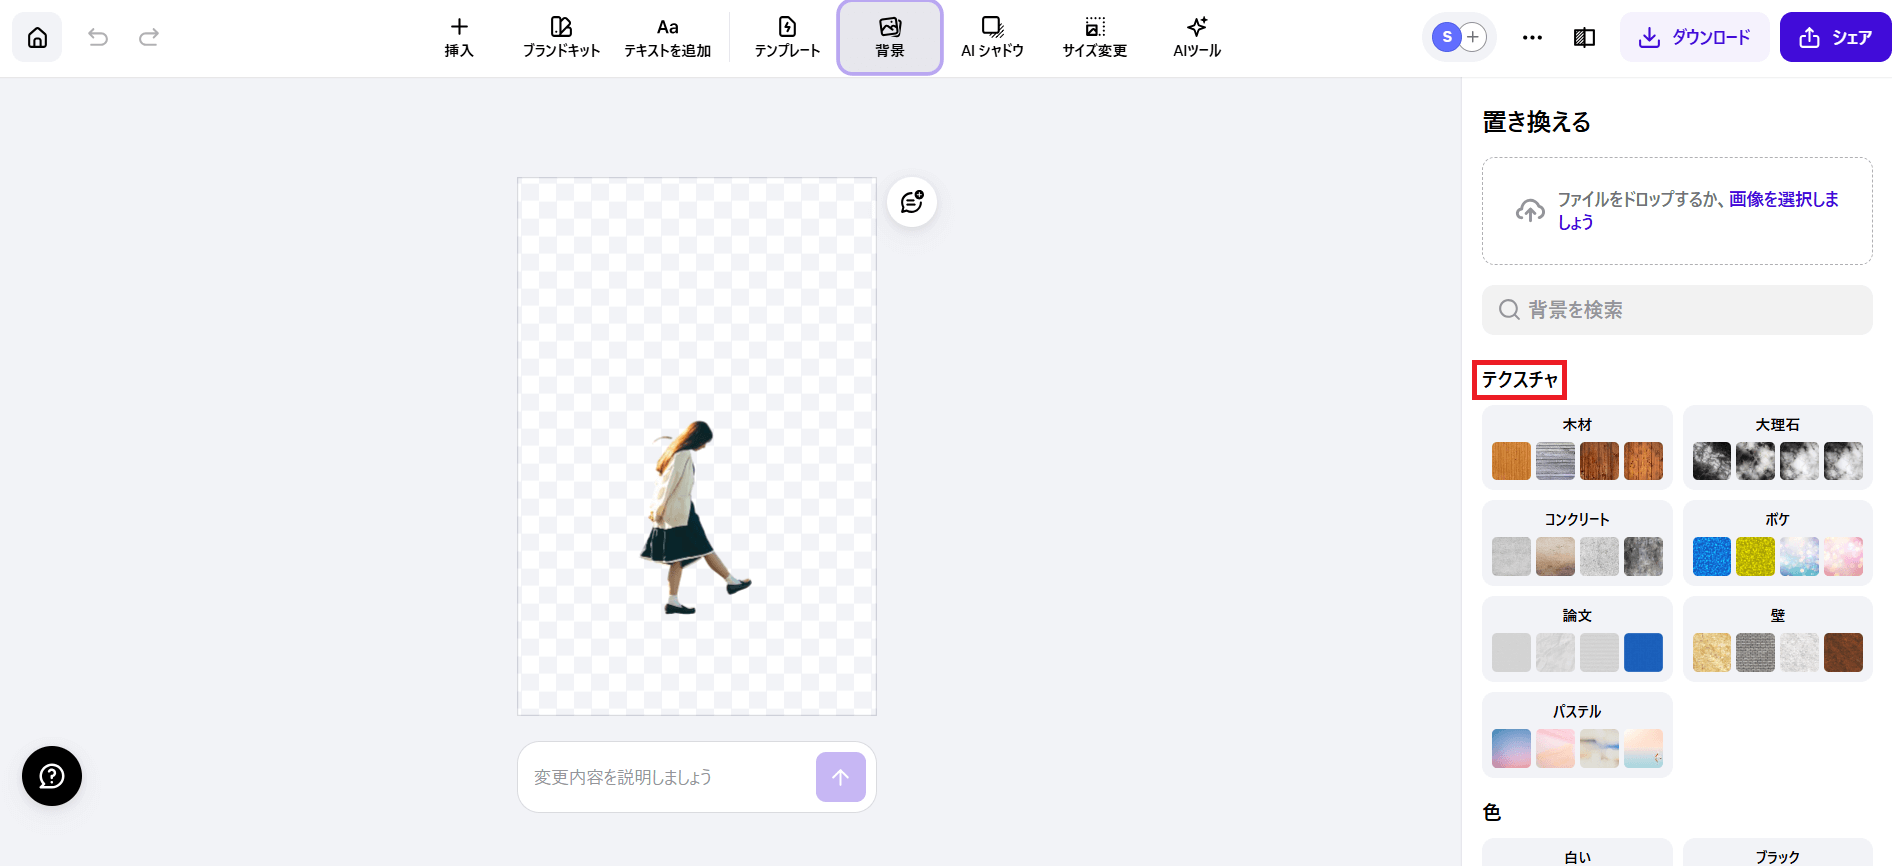Undo the last action
The image size is (1892, 866).
tap(98, 38)
